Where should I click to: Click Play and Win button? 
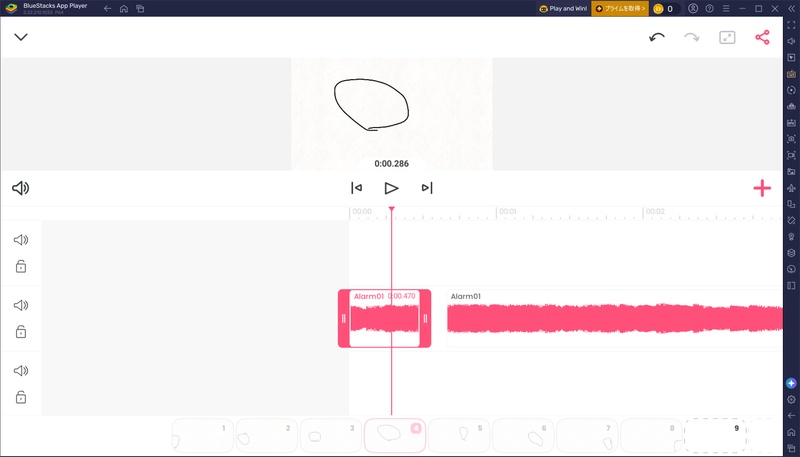coord(563,9)
